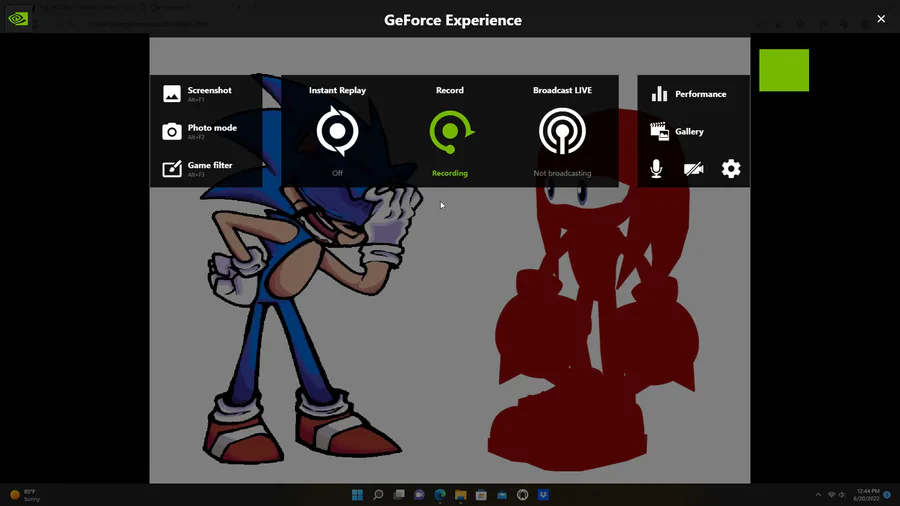Viewport: 900px width, 506px height.
Task: Toggle the camera off icon
Action: point(694,169)
